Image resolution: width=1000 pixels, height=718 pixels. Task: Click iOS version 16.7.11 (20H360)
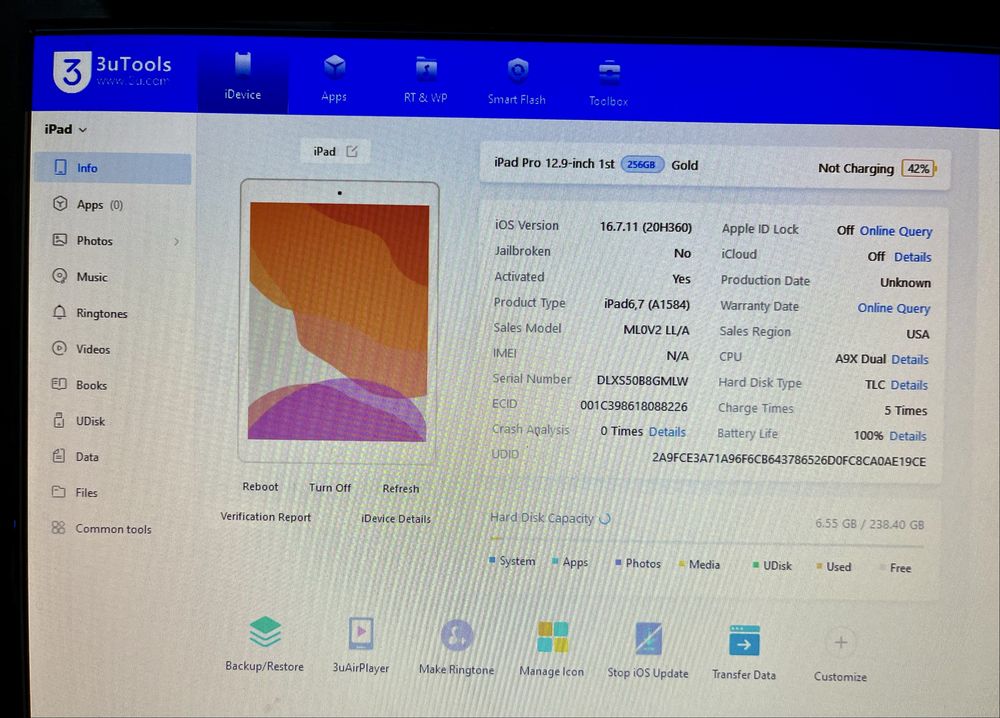pos(645,227)
